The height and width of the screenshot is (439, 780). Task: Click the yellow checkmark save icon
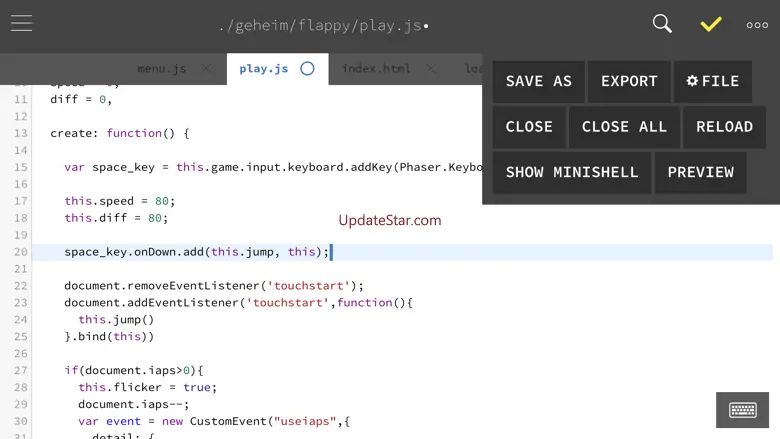(x=711, y=24)
